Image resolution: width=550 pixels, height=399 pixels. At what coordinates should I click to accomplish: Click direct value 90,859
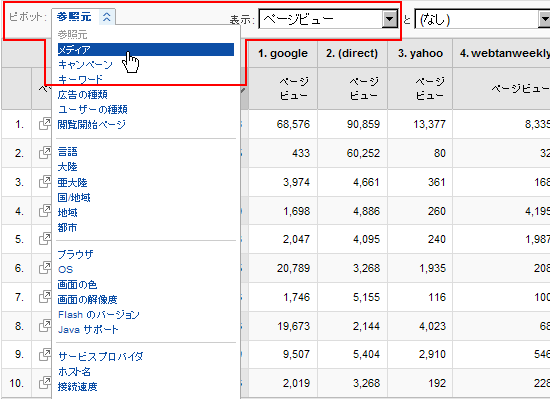pos(363,124)
